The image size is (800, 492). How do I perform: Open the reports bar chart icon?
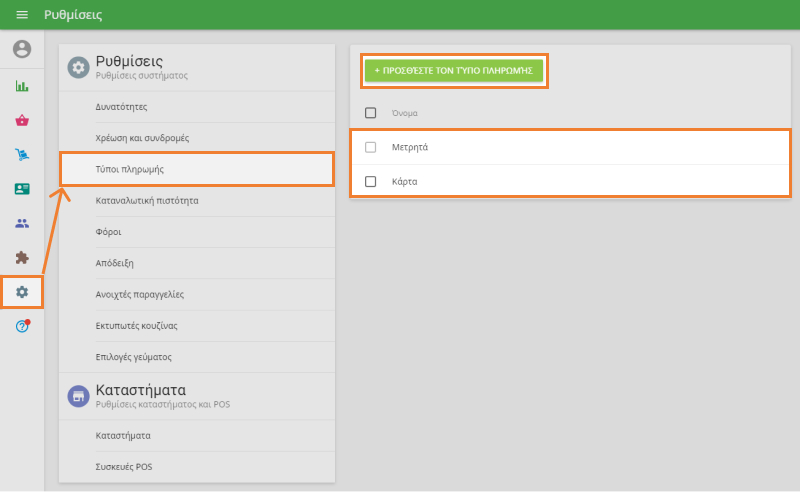click(22, 86)
